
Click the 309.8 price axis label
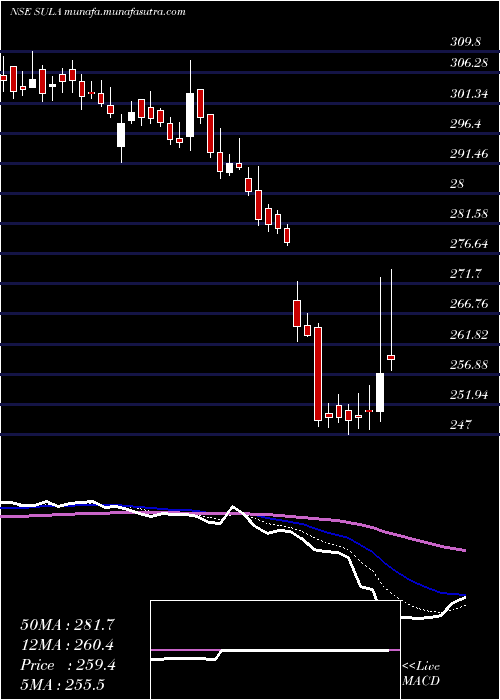point(465,42)
